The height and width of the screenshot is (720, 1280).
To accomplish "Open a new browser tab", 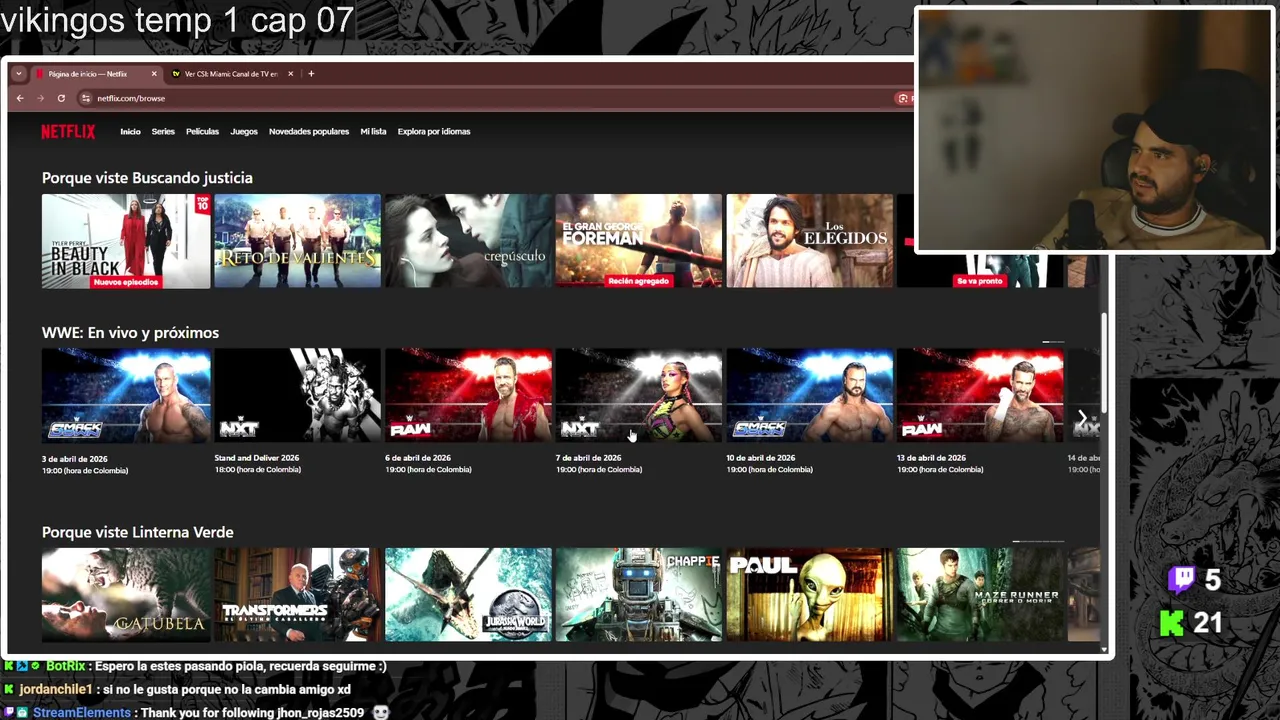I will click(311, 73).
